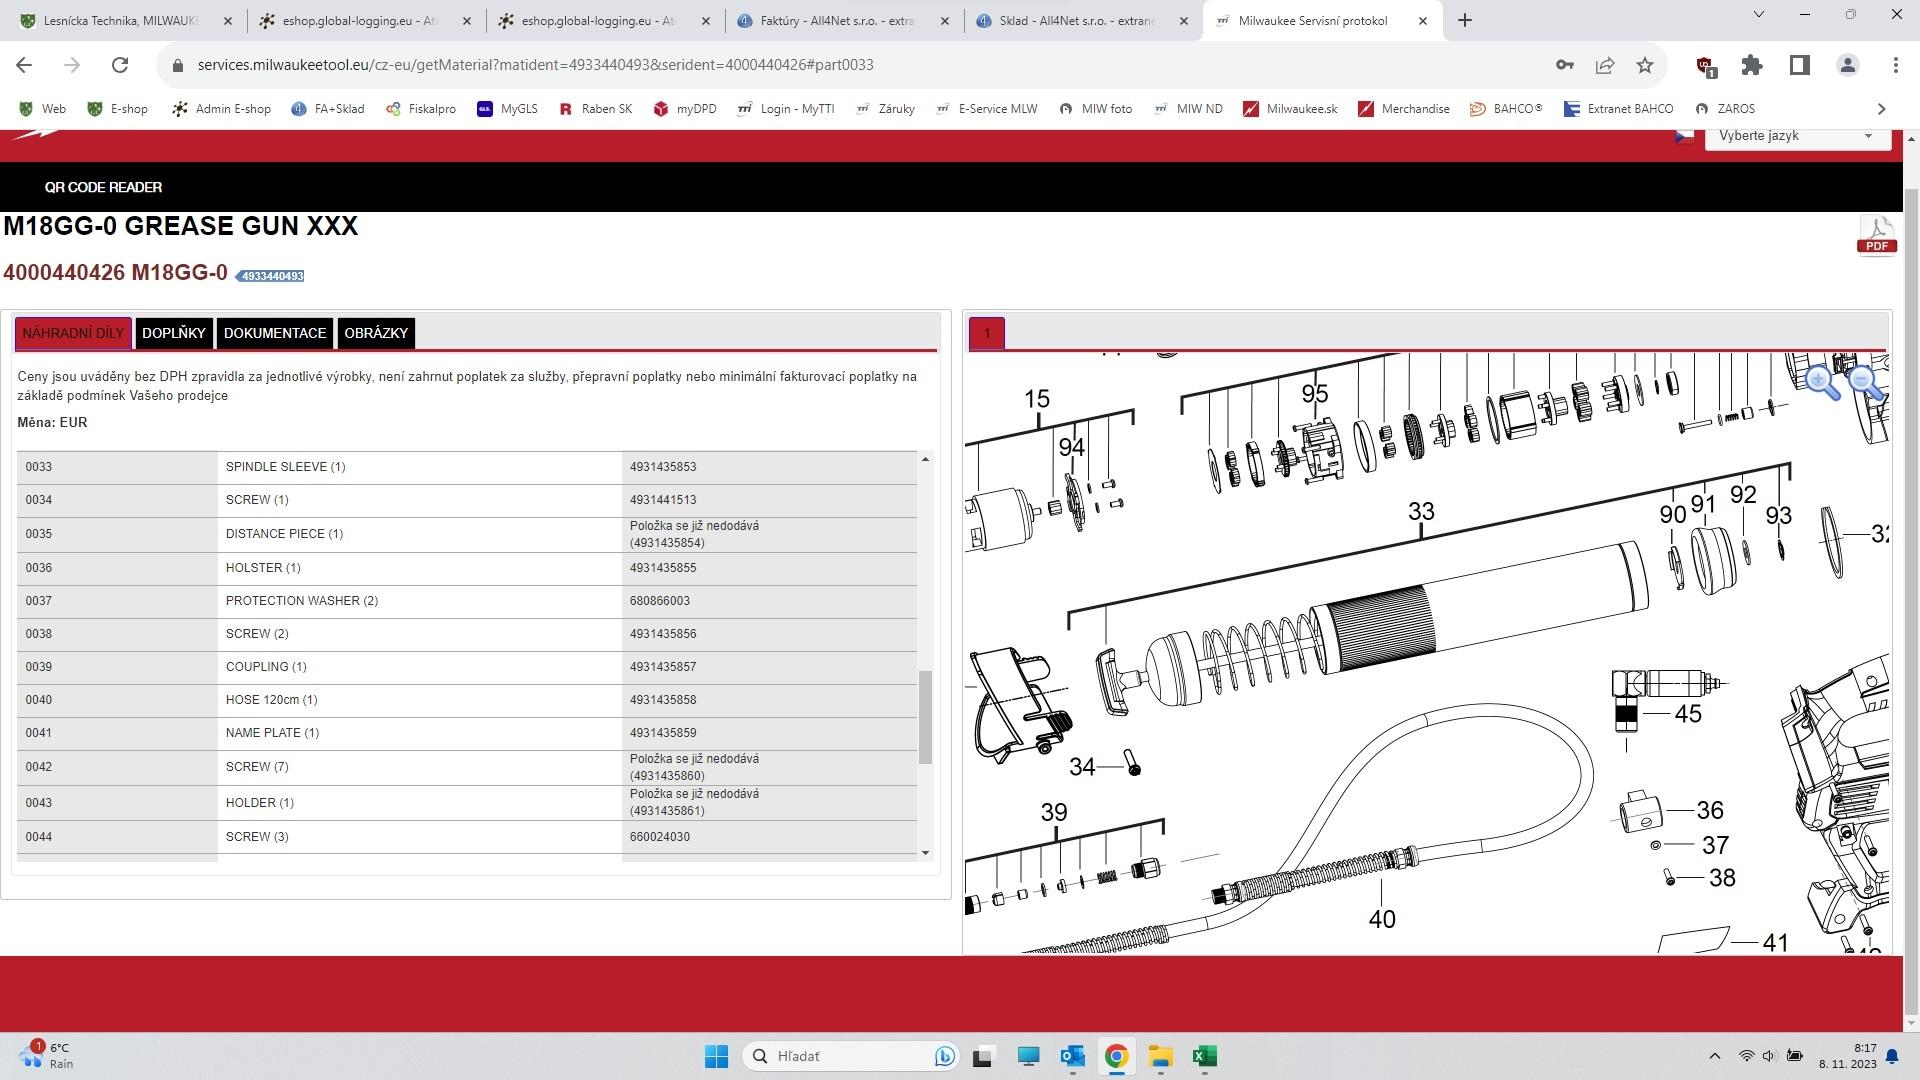Zoom in on the exploded diagram
Screen dimensions: 1920x1080
pyautogui.click(x=1822, y=382)
